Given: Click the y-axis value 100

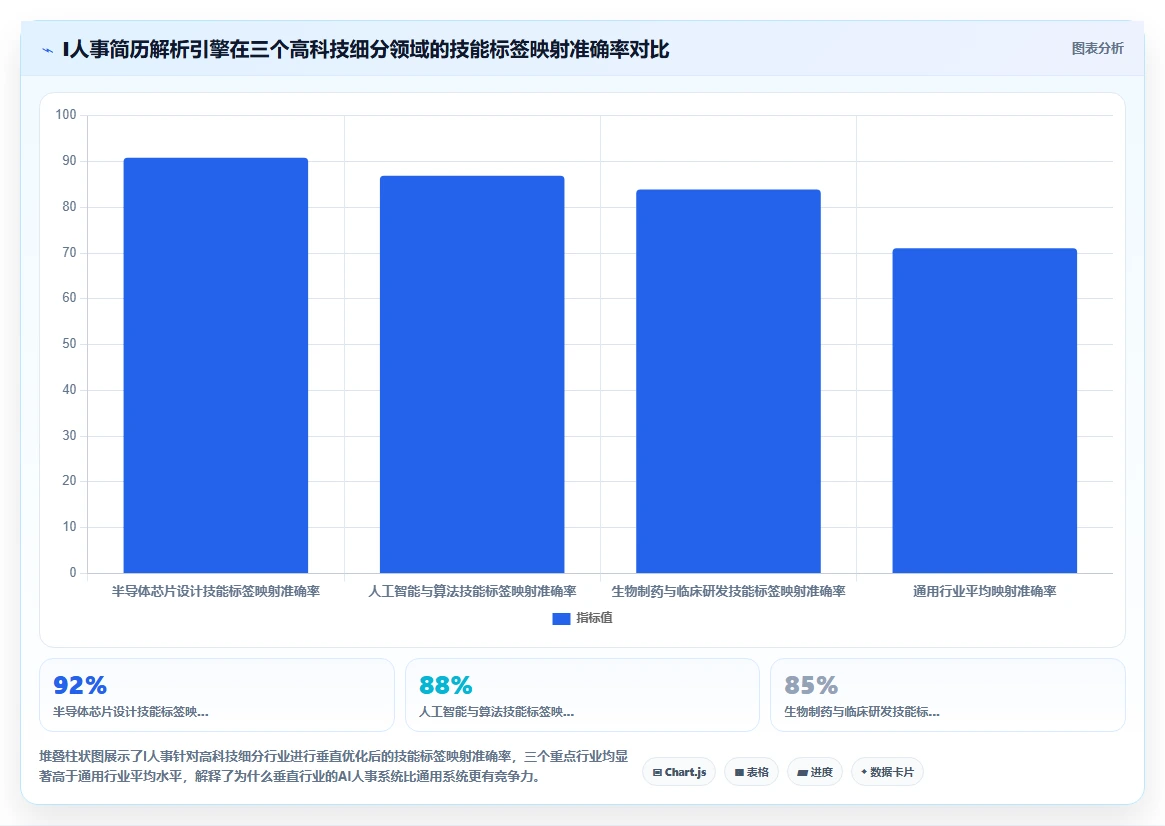Looking at the screenshot, I should click(66, 114).
